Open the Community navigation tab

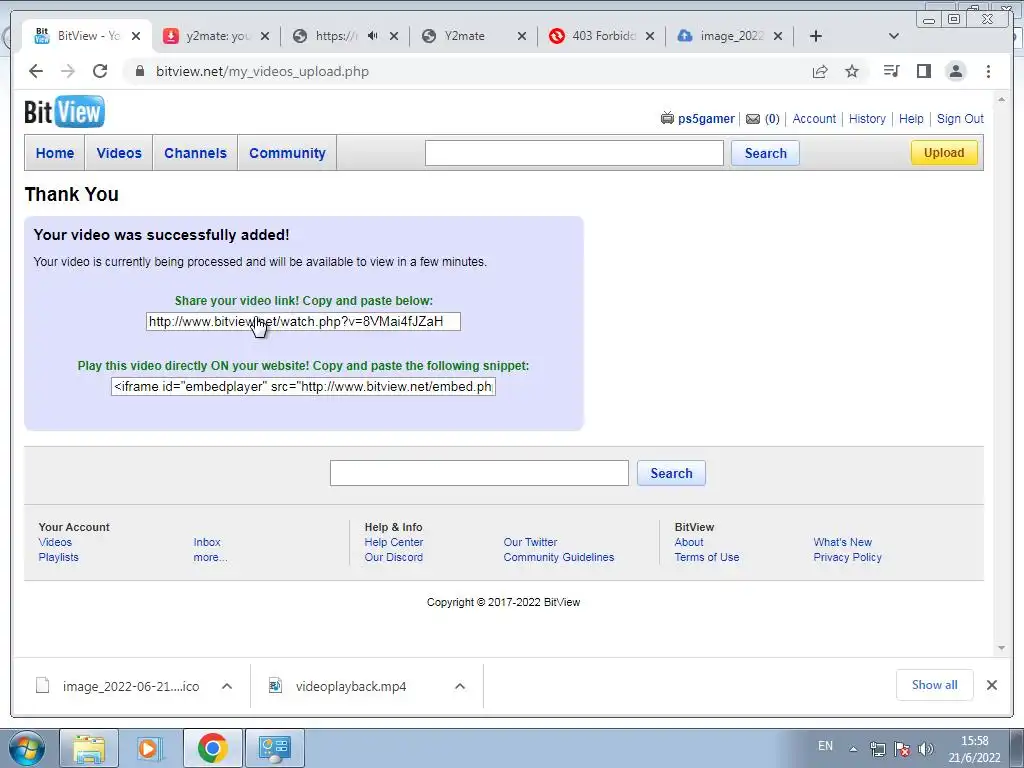pyautogui.click(x=287, y=153)
